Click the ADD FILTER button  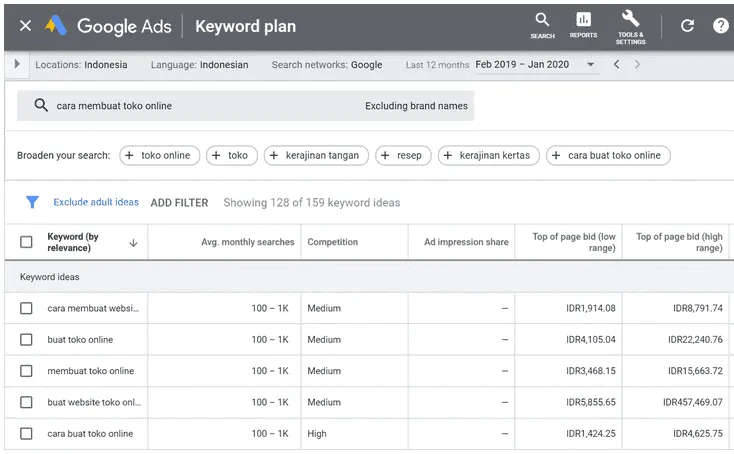coord(179,203)
